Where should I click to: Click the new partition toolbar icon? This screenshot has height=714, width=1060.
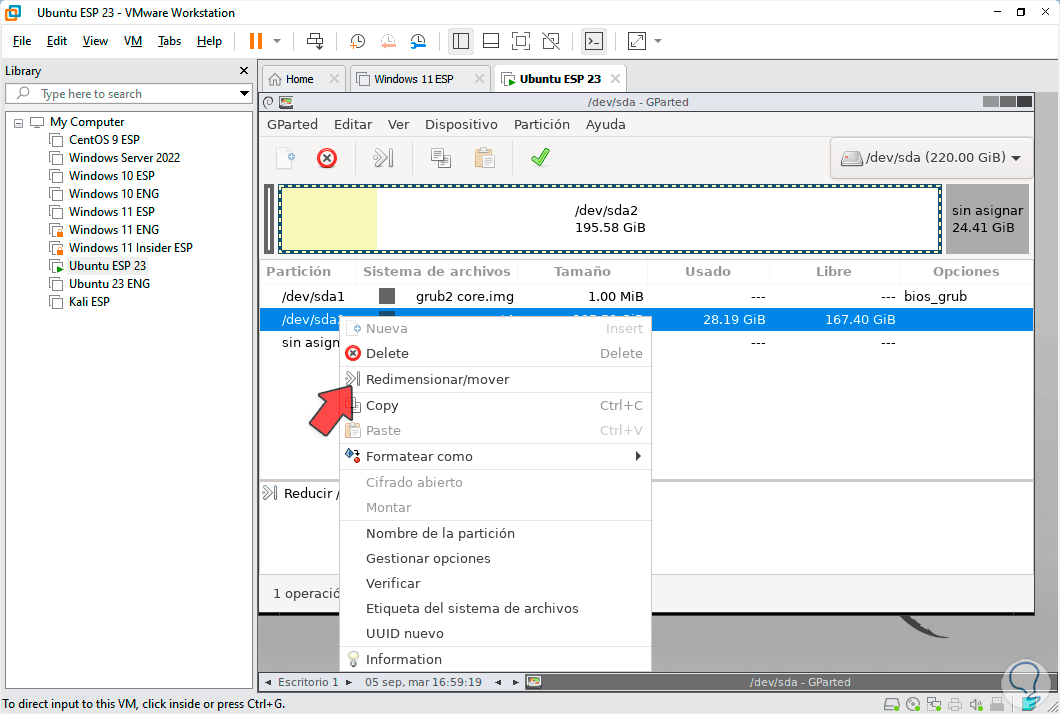click(286, 158)
